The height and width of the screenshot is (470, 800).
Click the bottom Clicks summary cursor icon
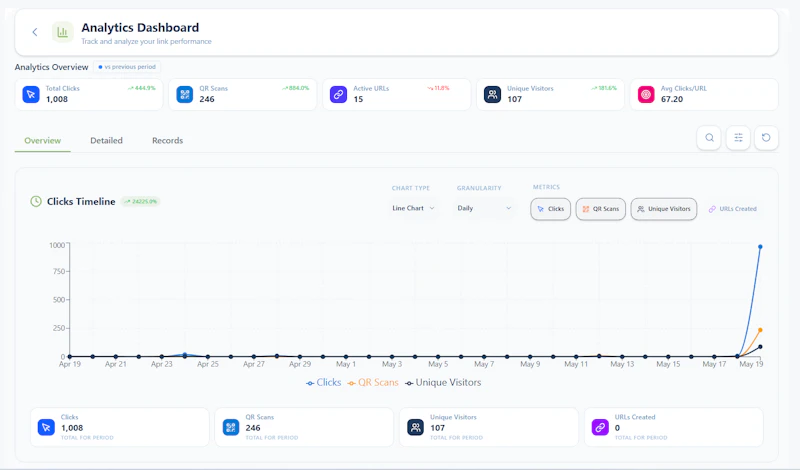46,427
